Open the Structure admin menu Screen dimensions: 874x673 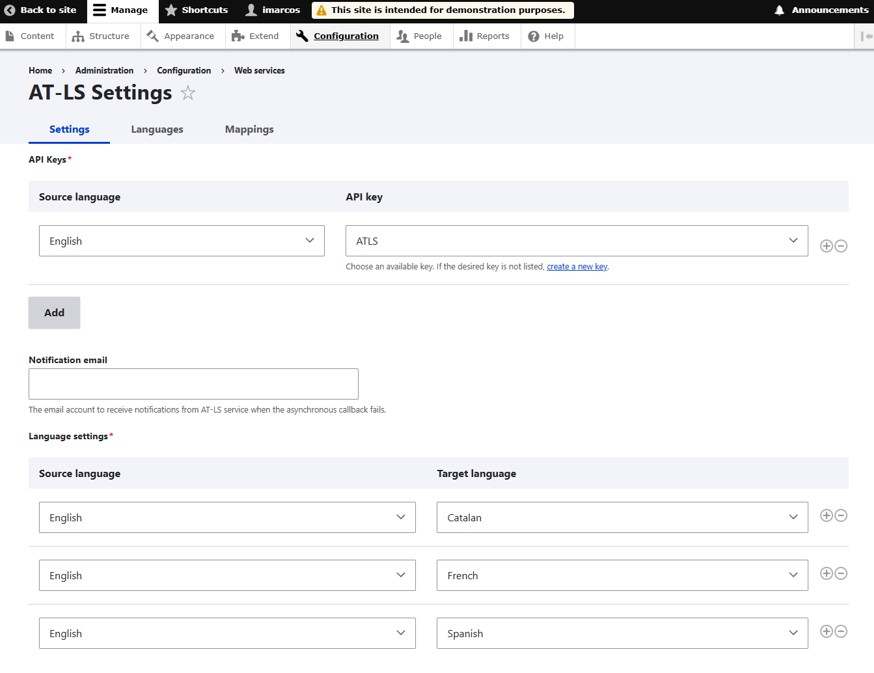click(x=100, y=36)
